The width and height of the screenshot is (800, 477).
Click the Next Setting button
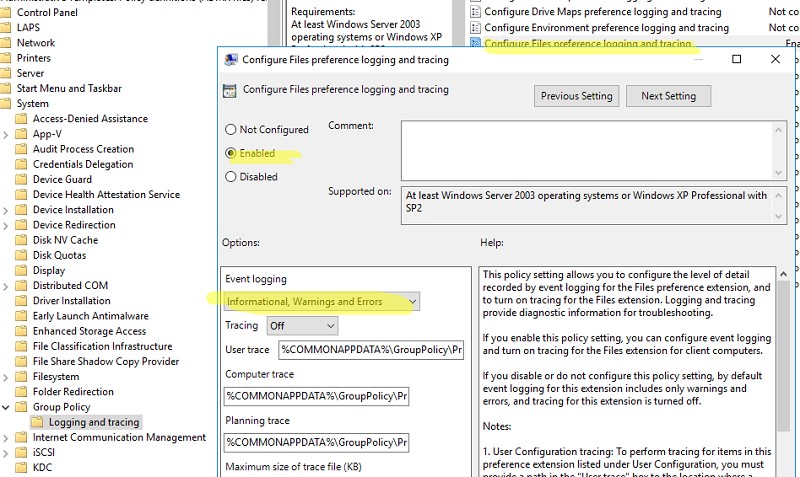[668, 96]
